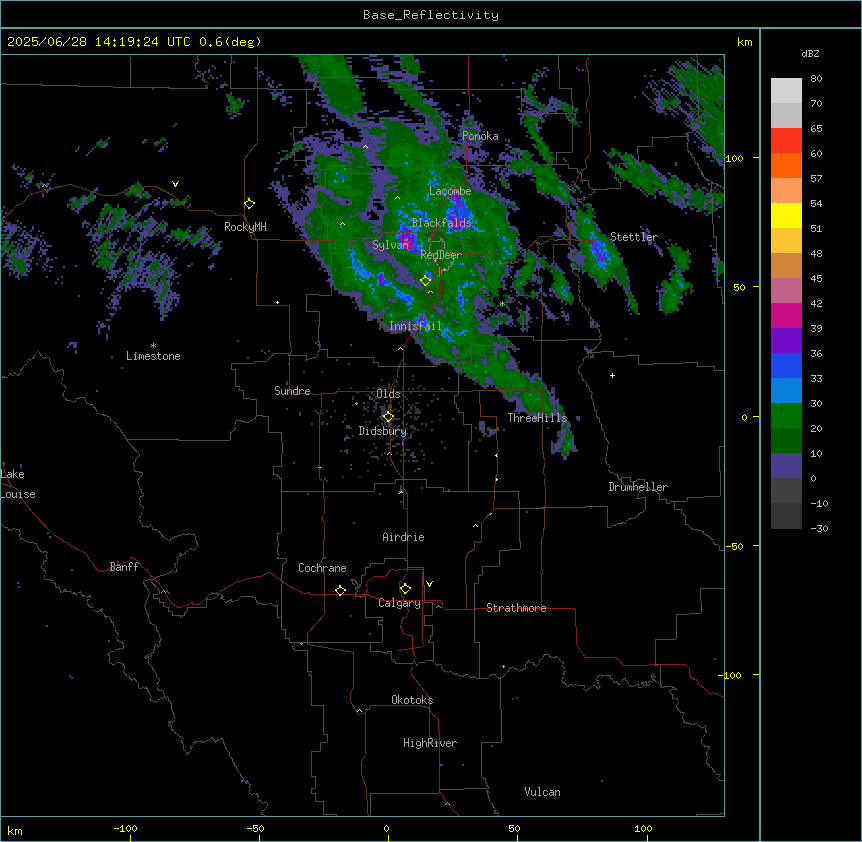This screenshot has height=842, width=862.
Task: Click the HighRiver label
Action: pyautogui.click(x=430, y=743)
